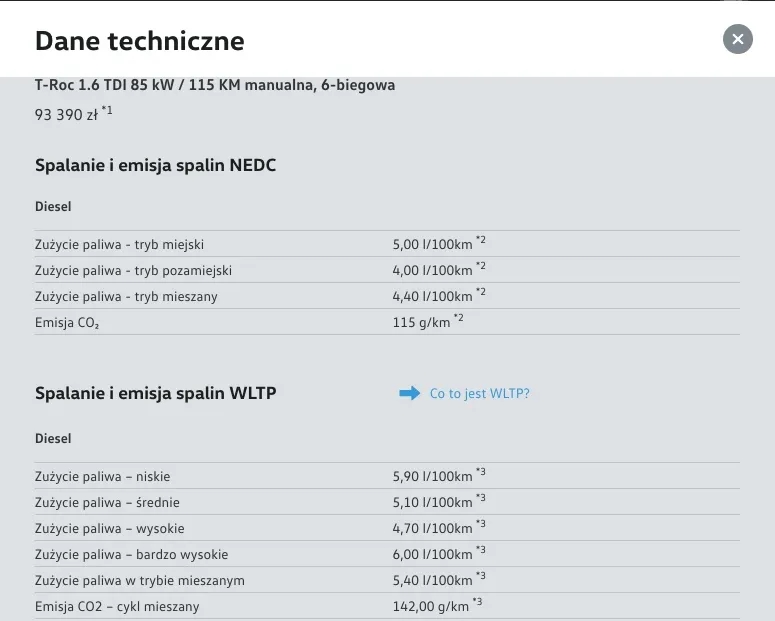The image size is (775, 621).
Task: Click the 'Zużycie paliwa – bardzo wysokie' row label
Action: (131, 555)
